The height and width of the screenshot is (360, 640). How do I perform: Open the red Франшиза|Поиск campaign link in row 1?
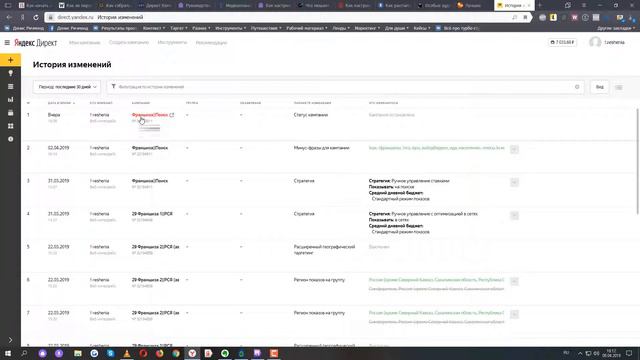(x=150, y=115)
